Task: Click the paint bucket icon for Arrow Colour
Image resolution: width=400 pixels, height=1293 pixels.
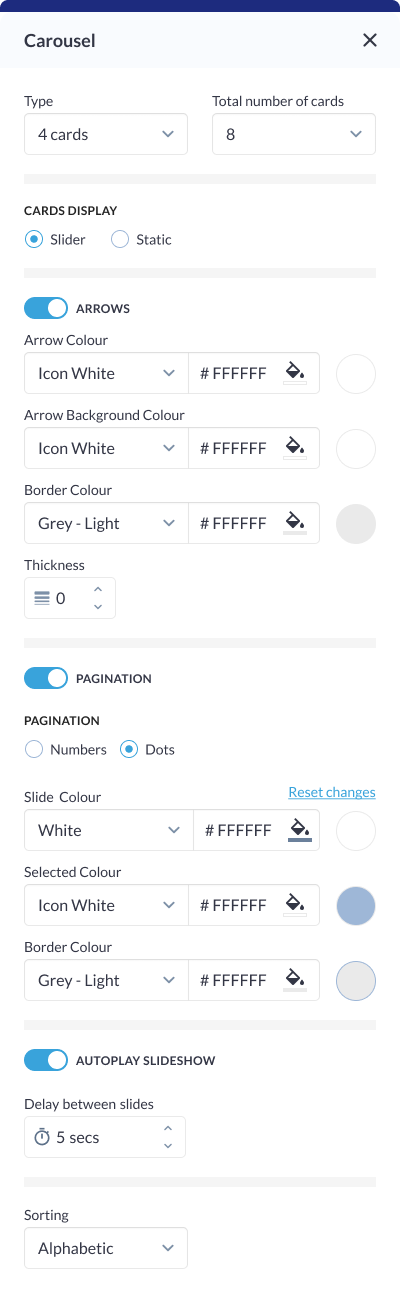Action: coord(295,373)
